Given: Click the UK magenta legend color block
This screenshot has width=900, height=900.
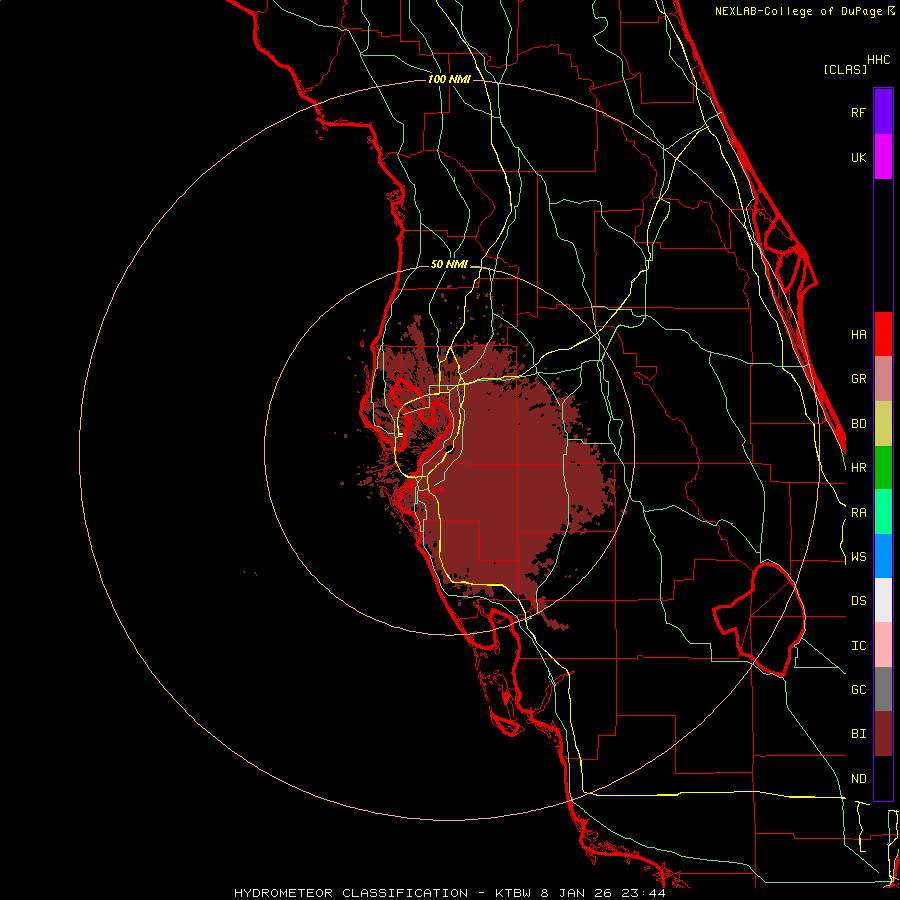Looking at the screenshot, I should [883, 157].
